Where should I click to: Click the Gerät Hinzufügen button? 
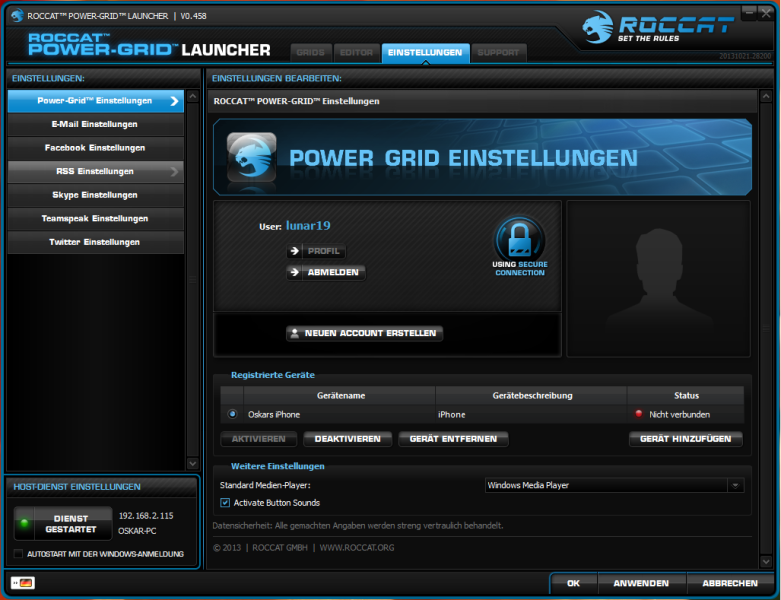click(686, 439)
